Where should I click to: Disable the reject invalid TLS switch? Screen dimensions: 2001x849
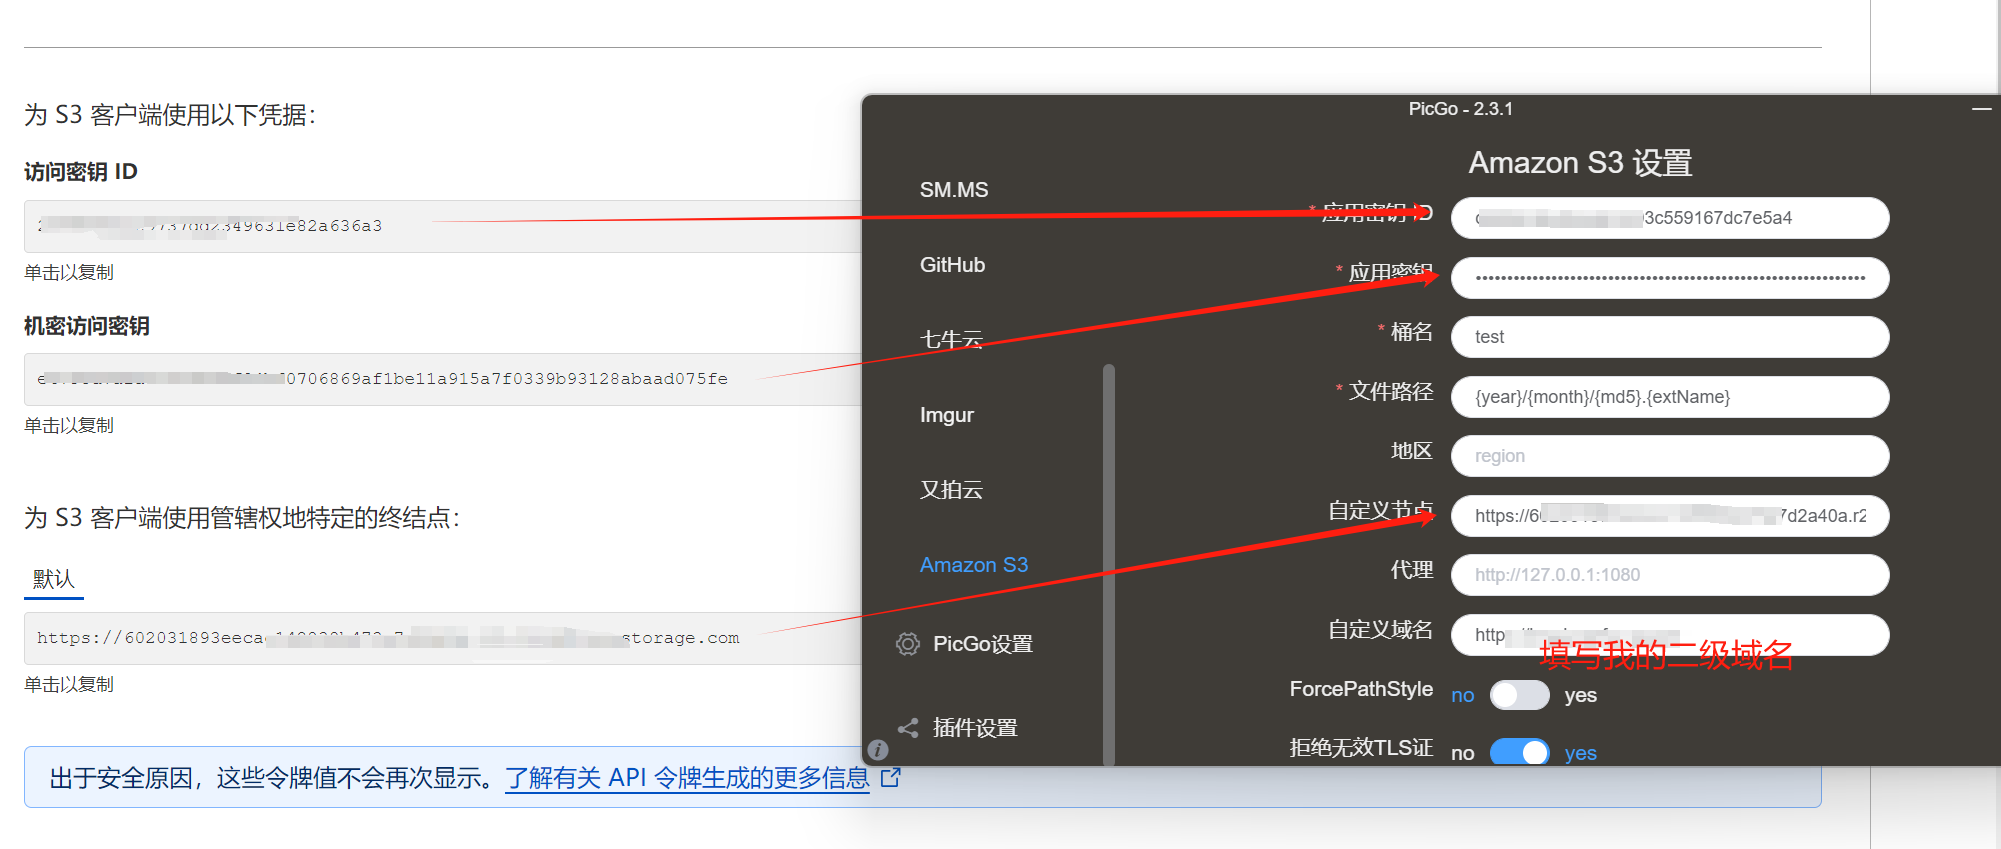pyautogui.click(x=1519, y=753)
